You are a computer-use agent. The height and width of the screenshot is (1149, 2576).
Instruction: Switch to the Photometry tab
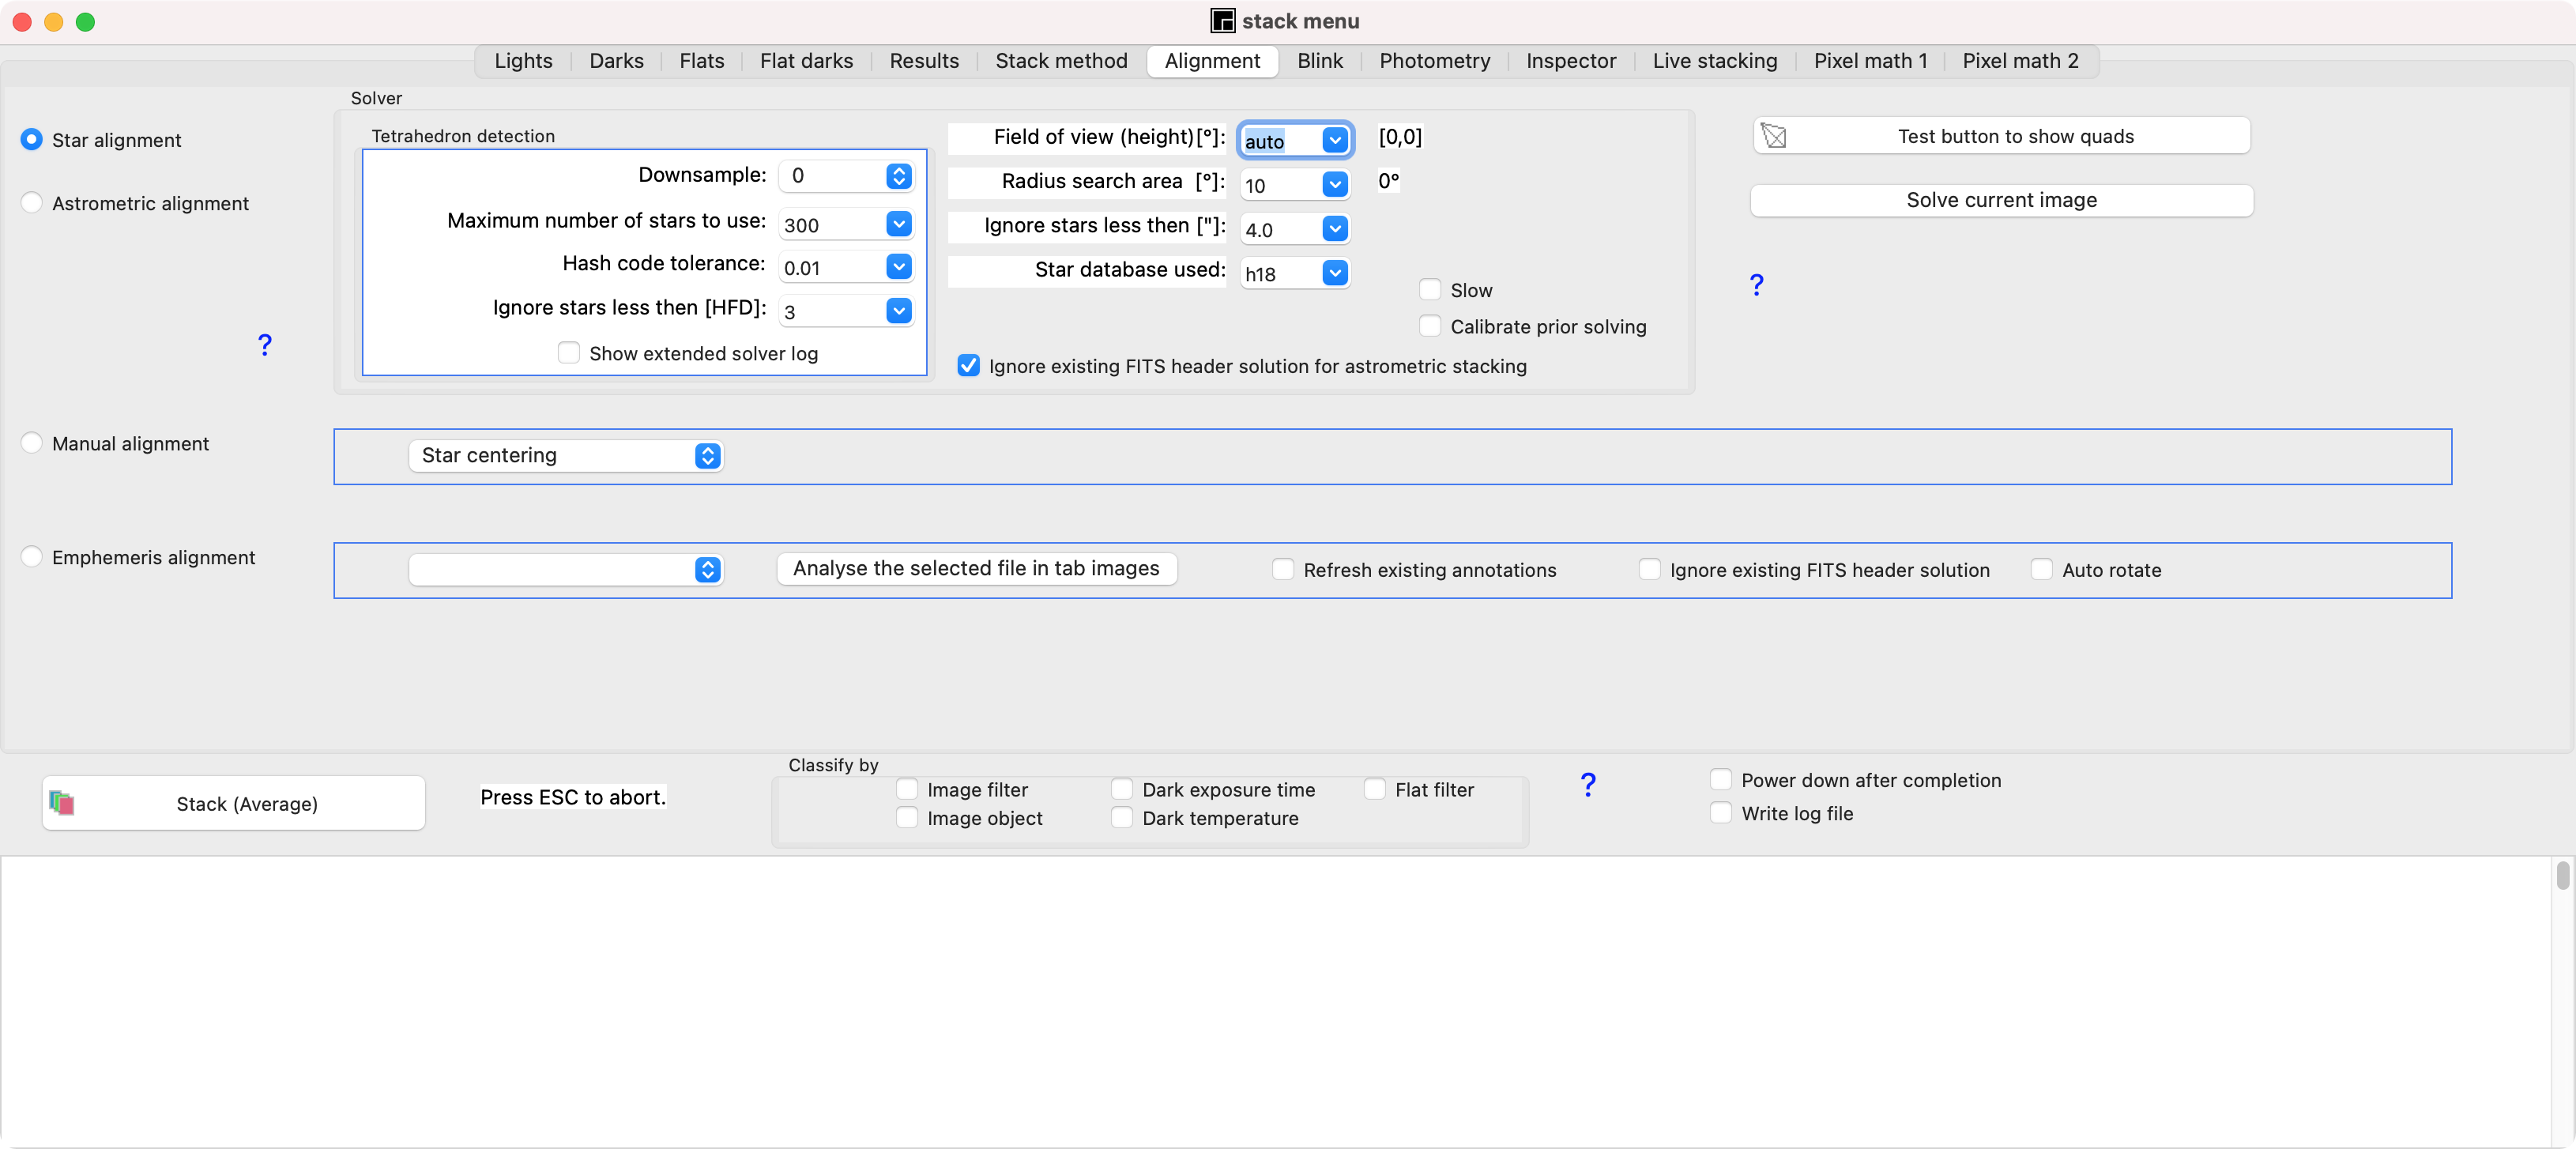(1434, 61)
